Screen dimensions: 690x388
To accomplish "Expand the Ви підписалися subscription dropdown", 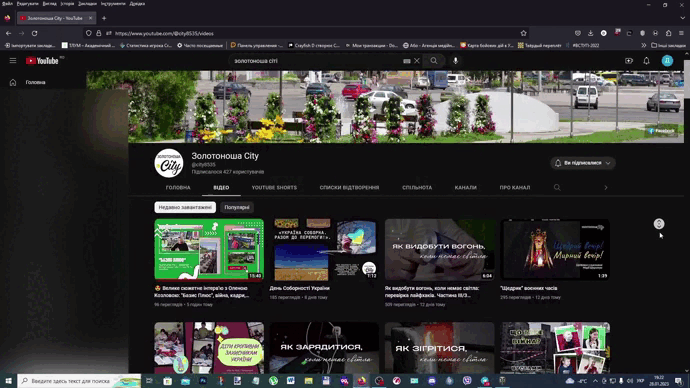I will click(x=583, y=163).
